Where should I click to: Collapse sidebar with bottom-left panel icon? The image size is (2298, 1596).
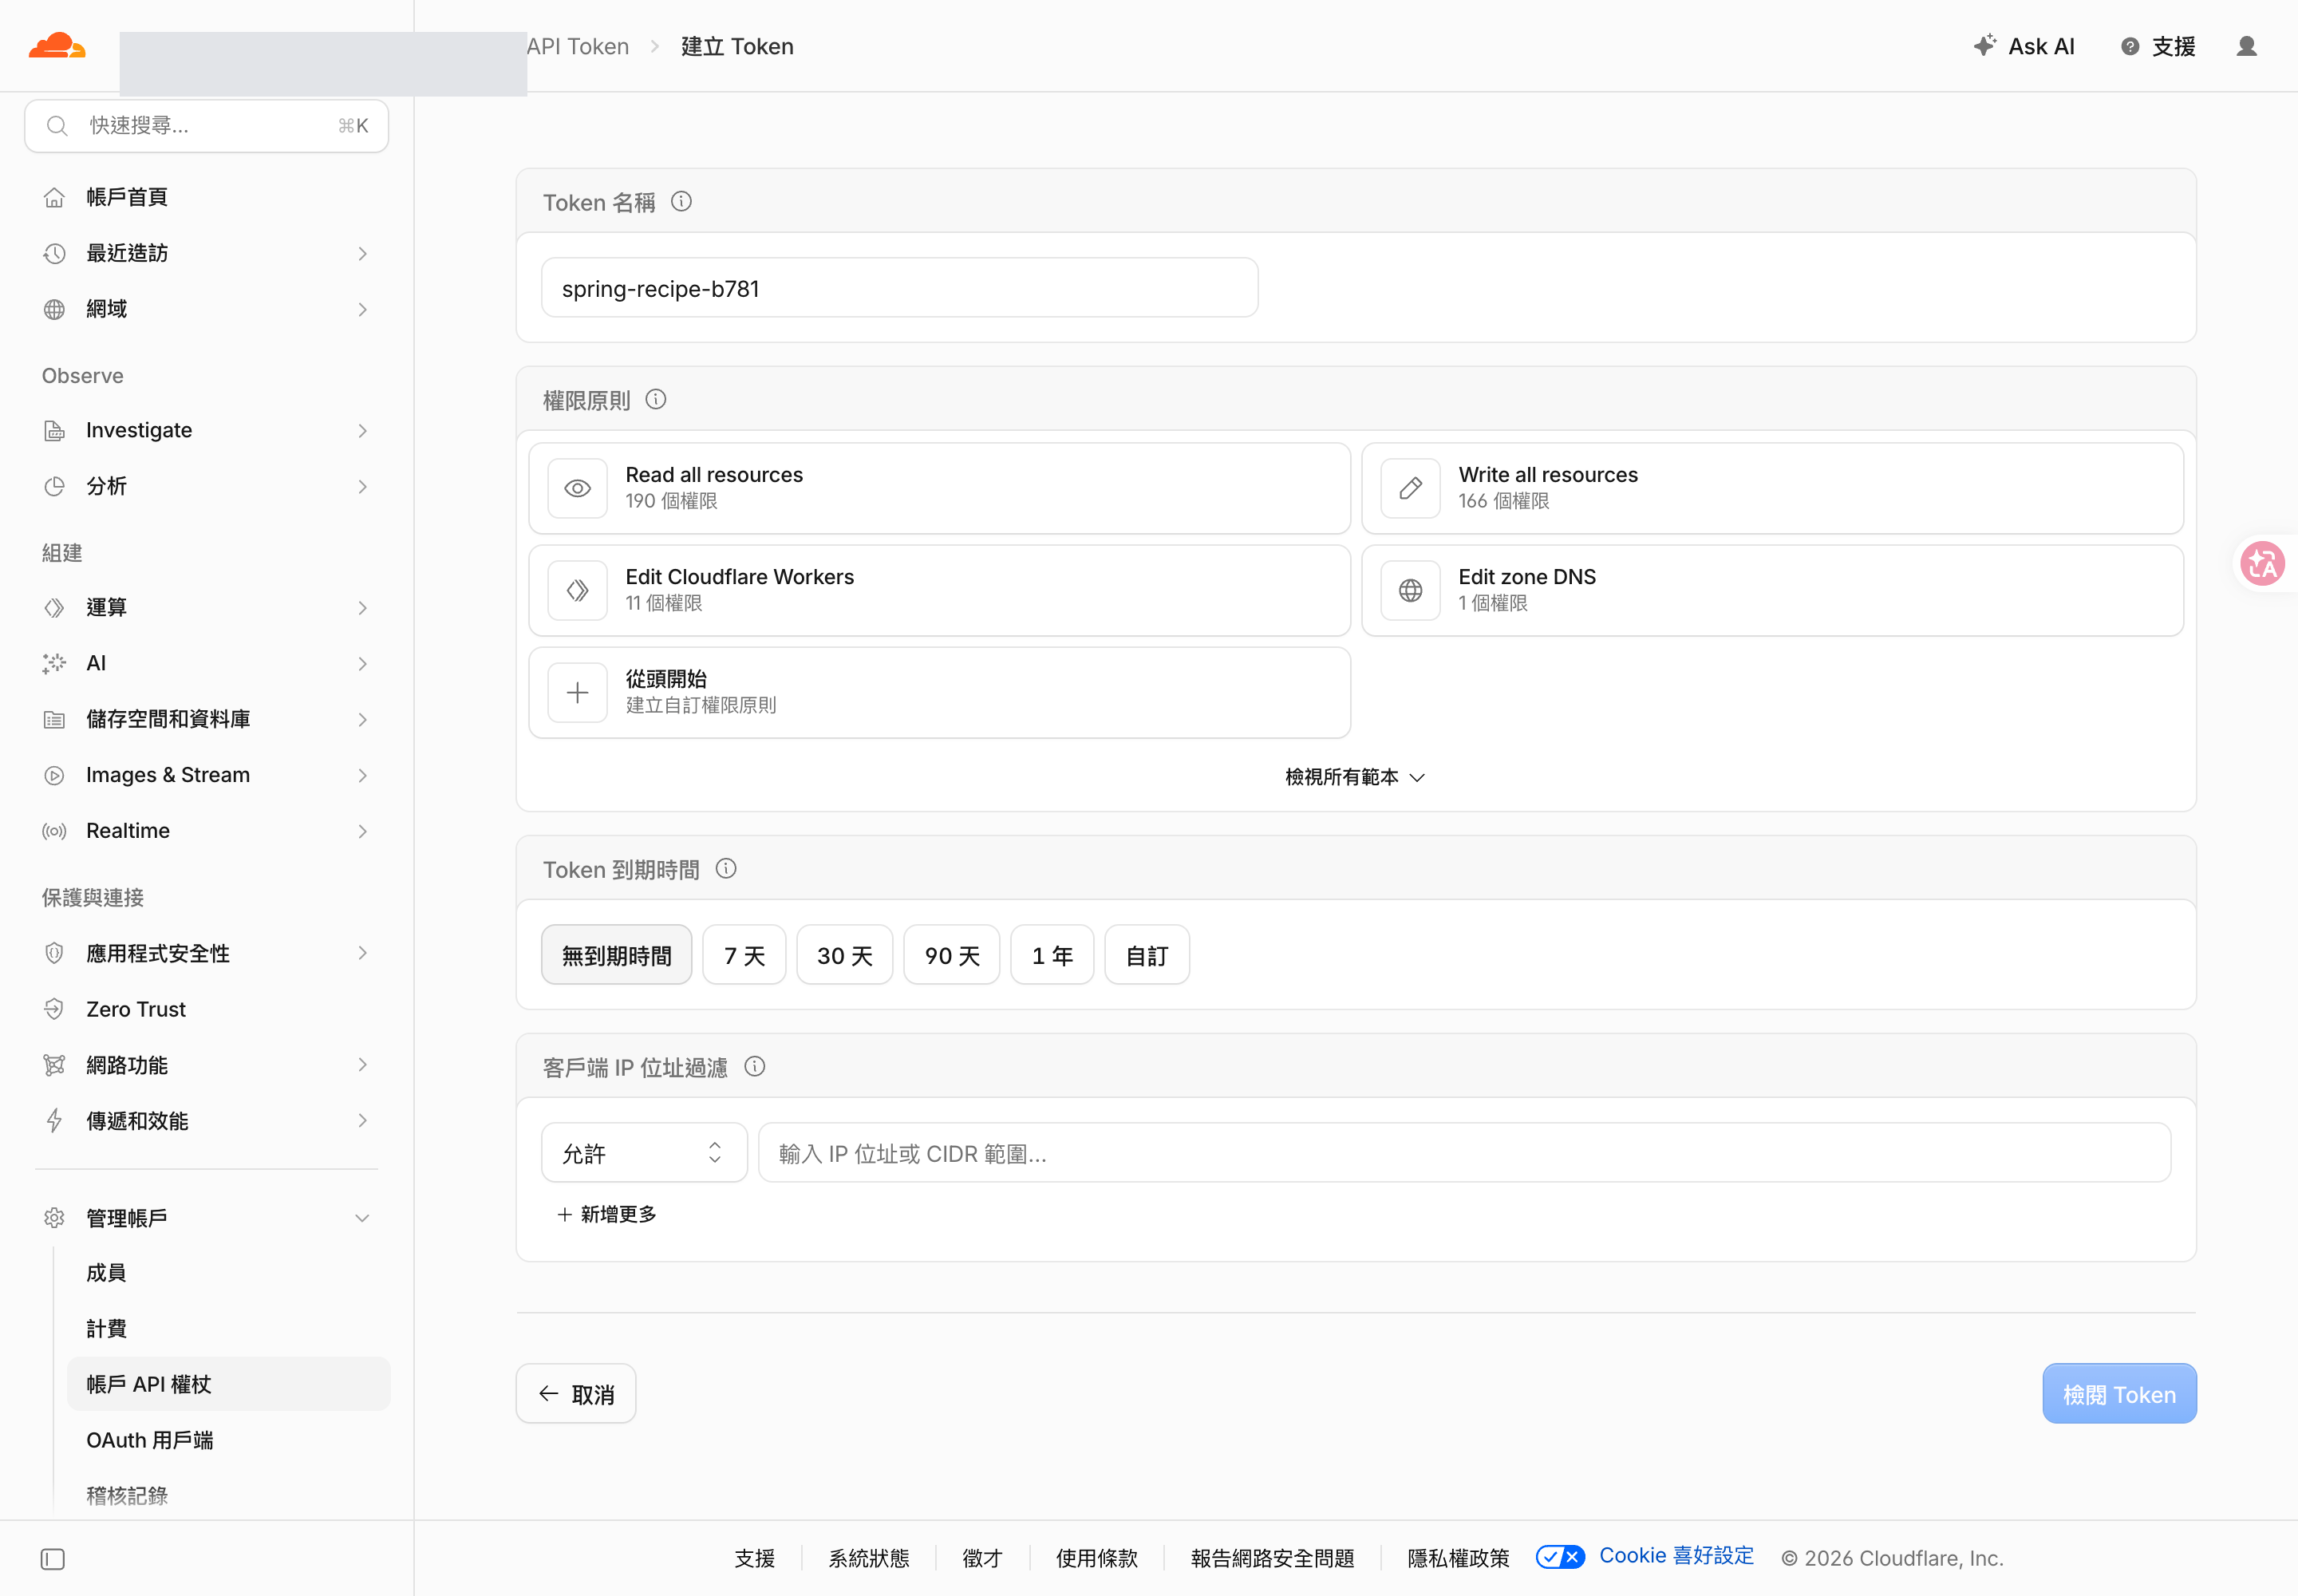[x=53, y=1559]
